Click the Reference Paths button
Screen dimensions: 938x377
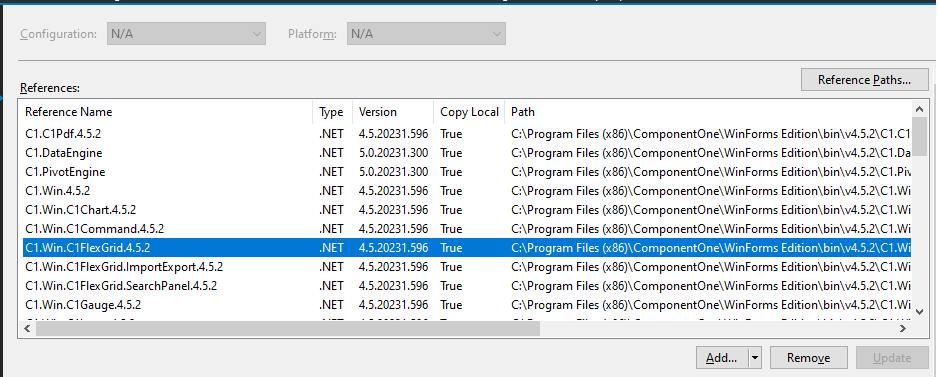pos(864,80)
